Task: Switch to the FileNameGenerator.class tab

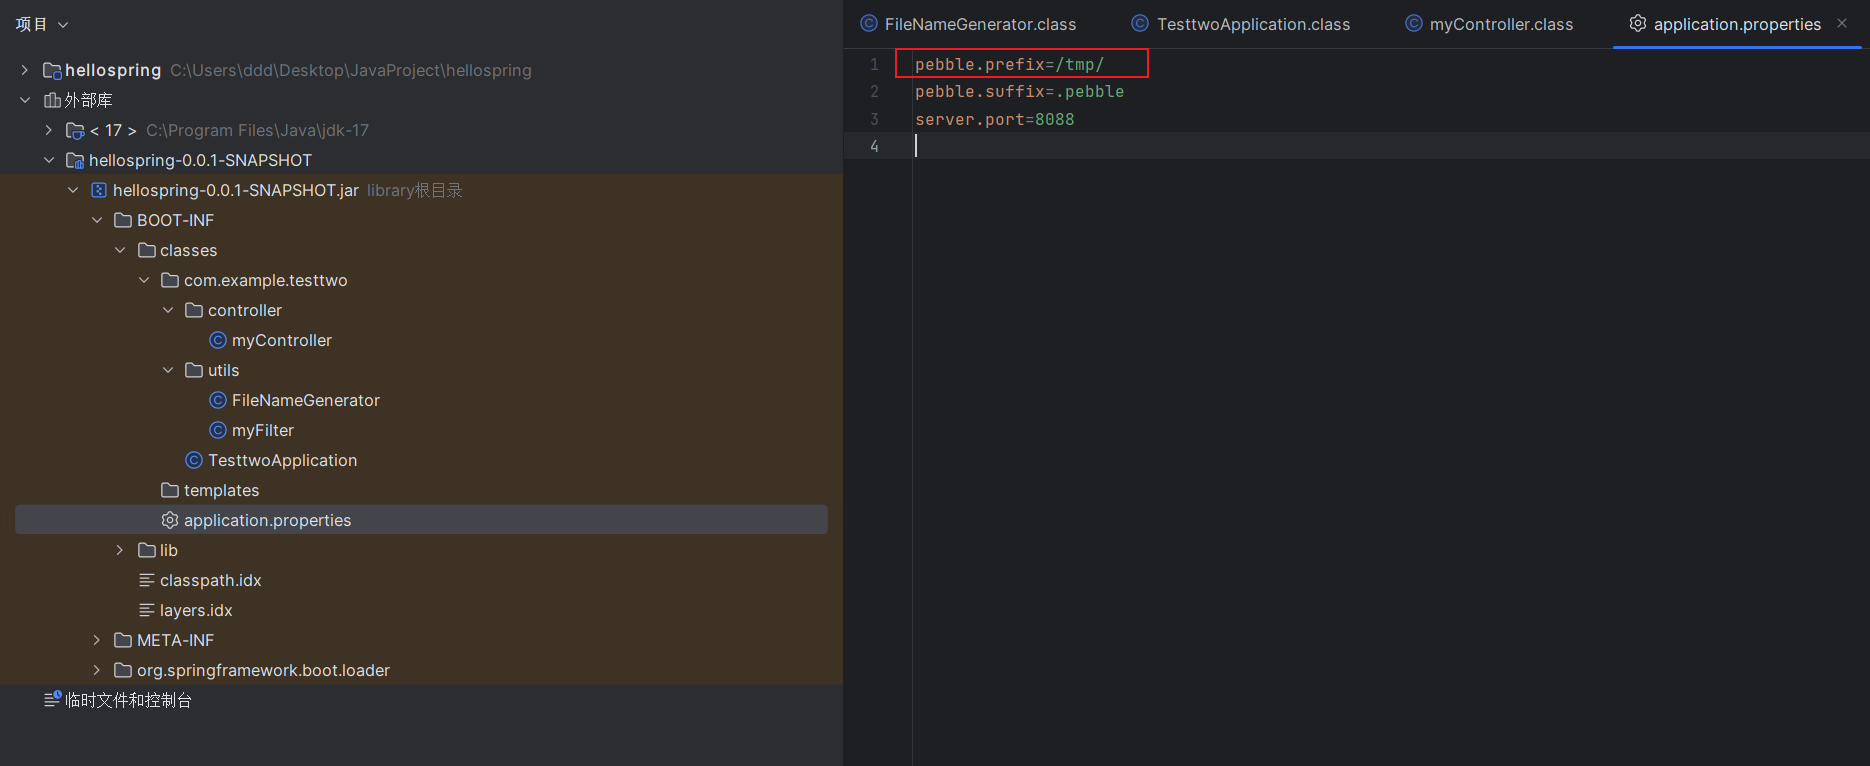Action: pos(968,24)
